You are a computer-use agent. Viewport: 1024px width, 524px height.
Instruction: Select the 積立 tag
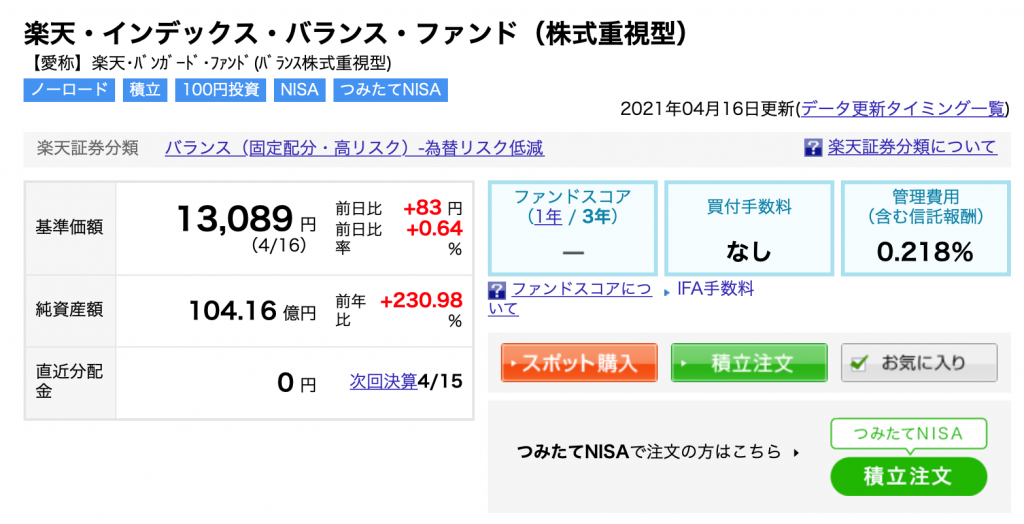click(145, 90)
